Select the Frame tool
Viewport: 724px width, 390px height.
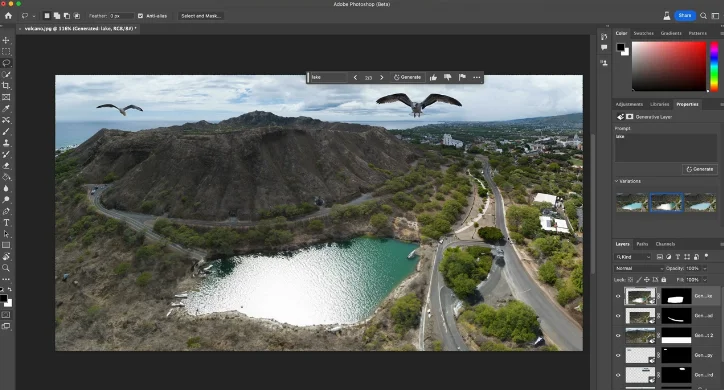tap(6, 97)
